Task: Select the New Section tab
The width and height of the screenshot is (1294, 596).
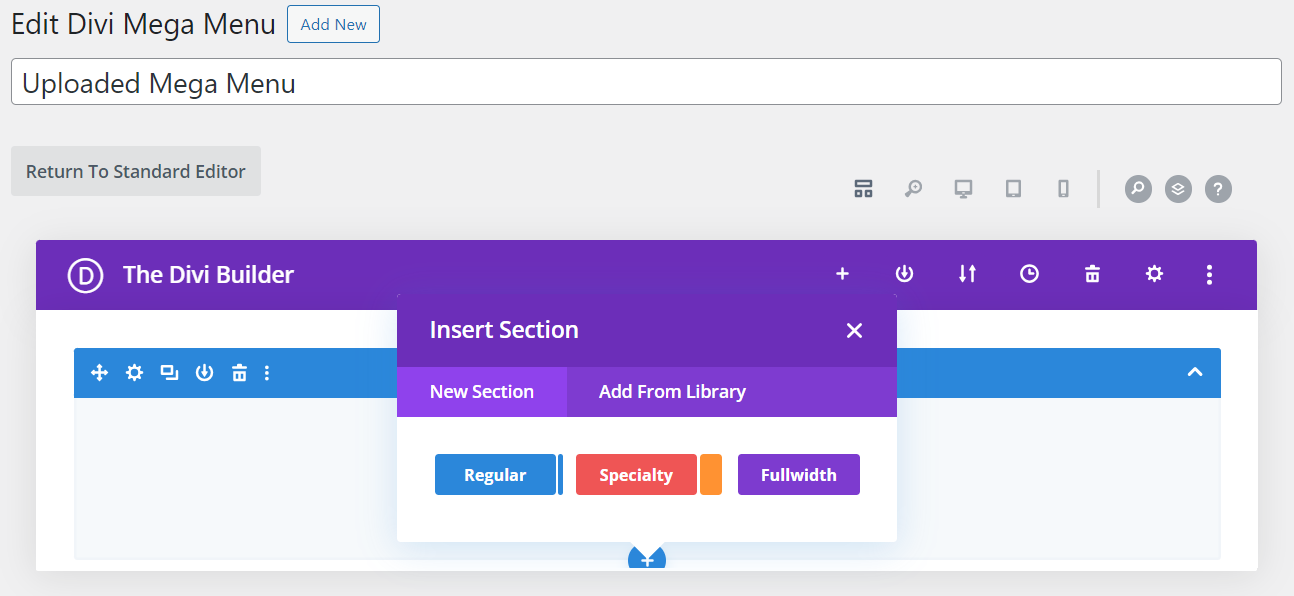Action: 482,392
